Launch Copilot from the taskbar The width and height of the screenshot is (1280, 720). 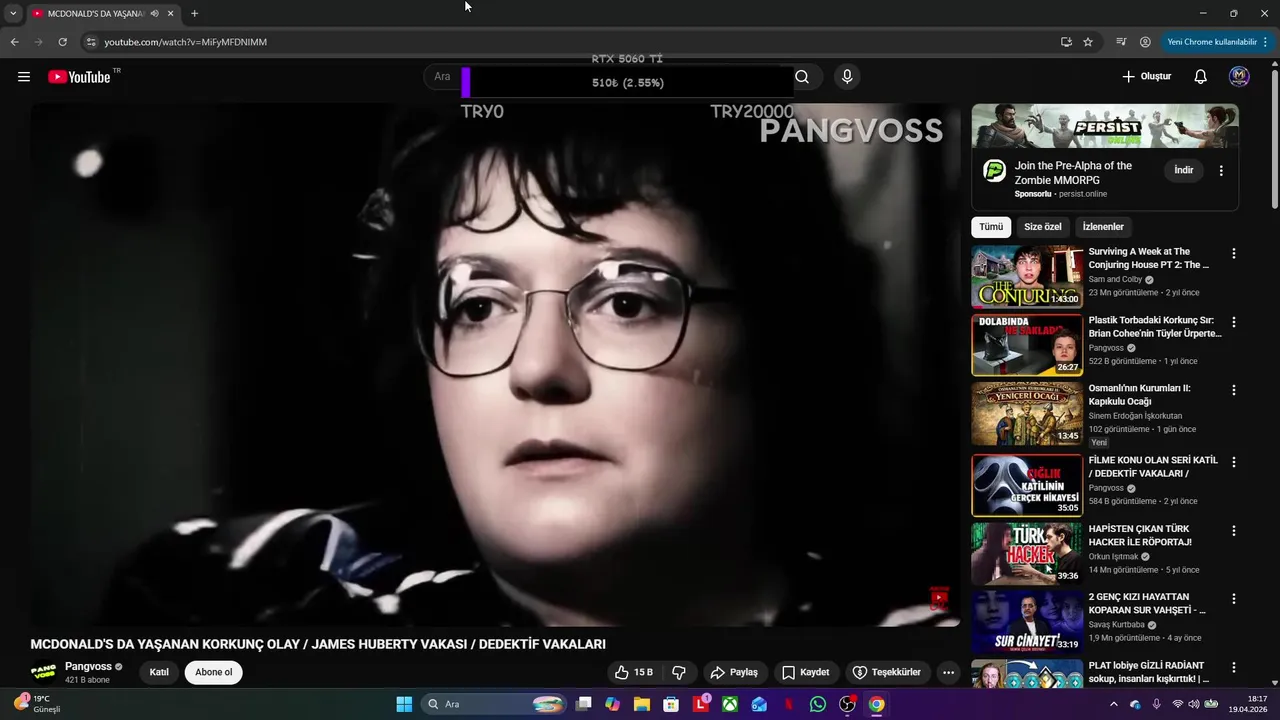pyautogui.click(x=612, y=704)
